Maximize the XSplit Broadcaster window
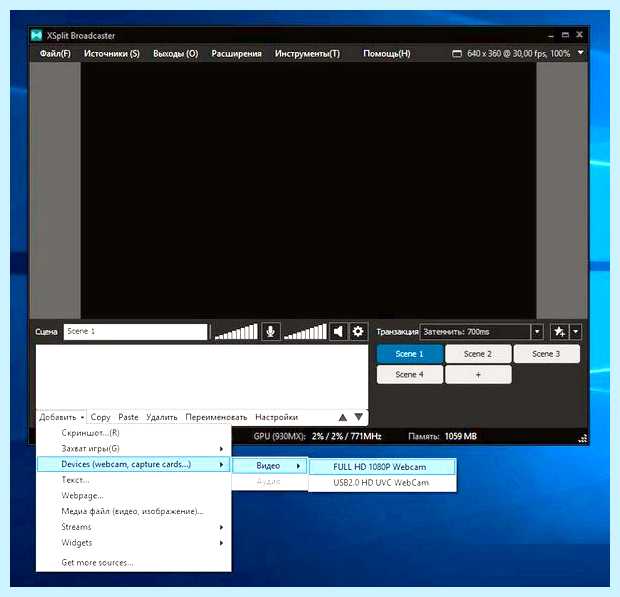 [x=565, y=35]
